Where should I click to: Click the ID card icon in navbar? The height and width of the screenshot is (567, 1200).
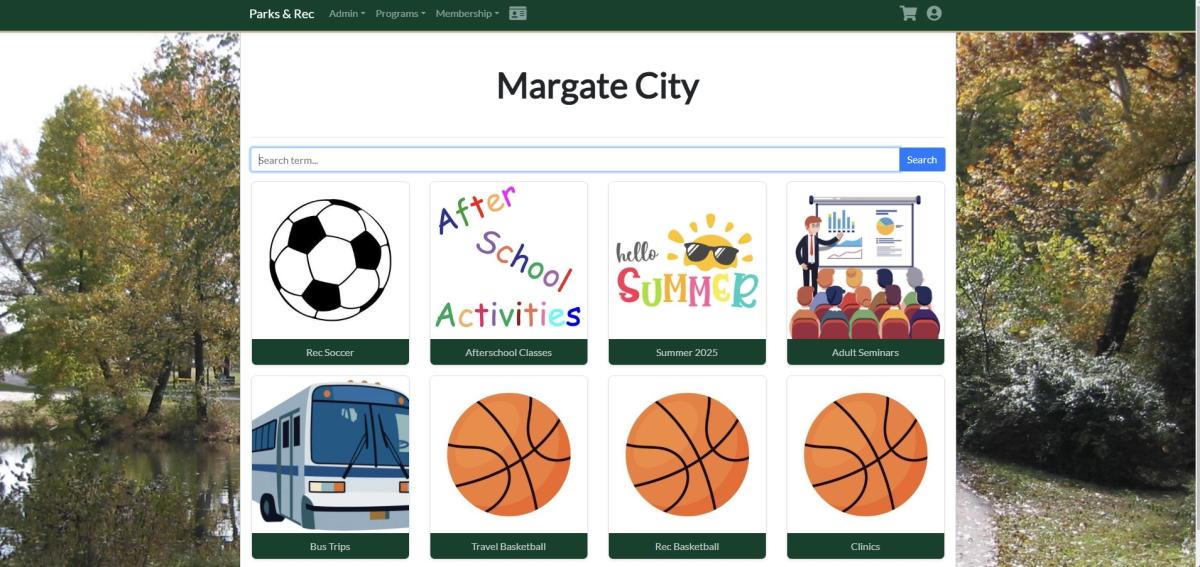[517, 13]
